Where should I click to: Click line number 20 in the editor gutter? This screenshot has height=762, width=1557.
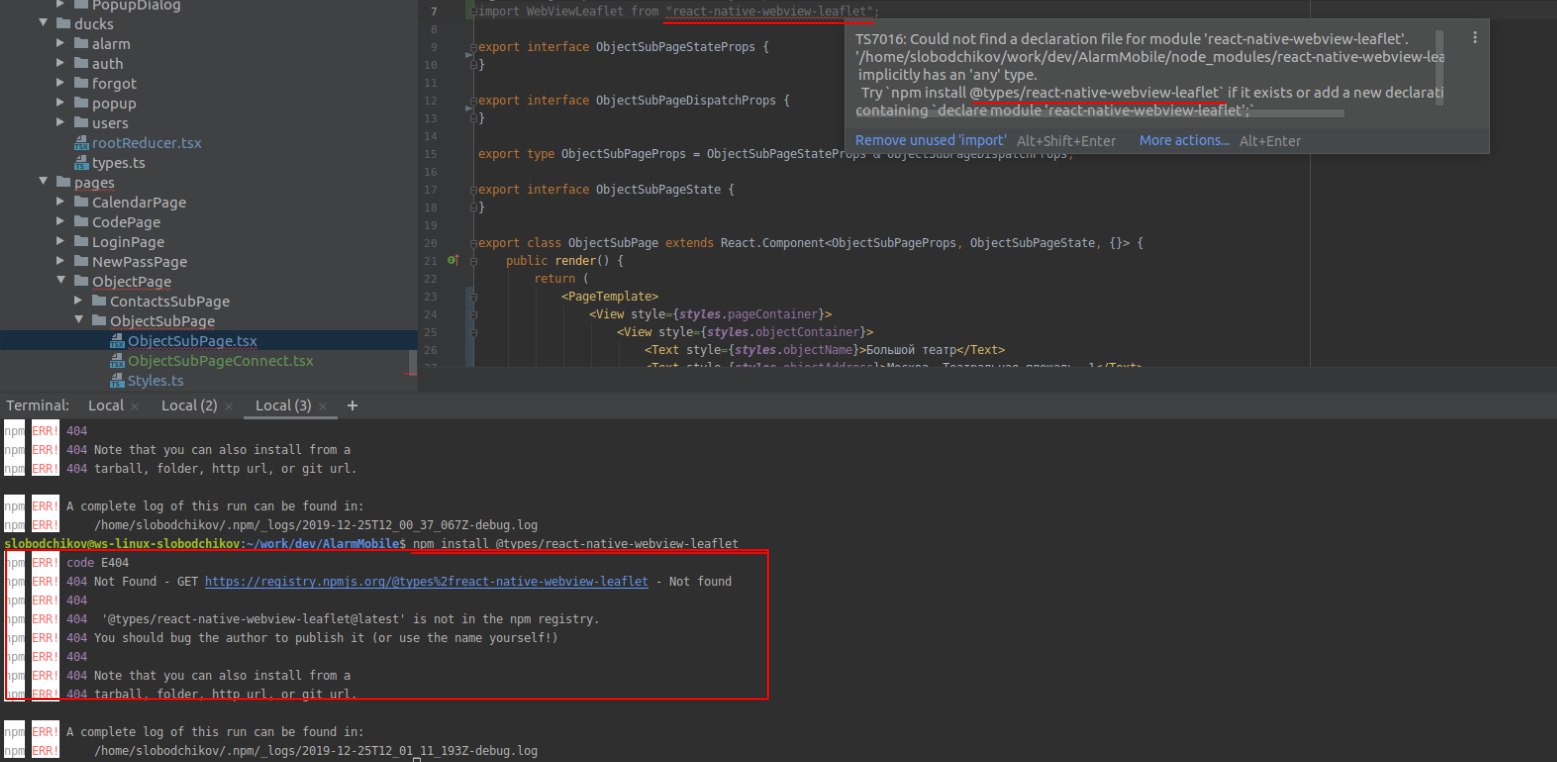(431, 243)
